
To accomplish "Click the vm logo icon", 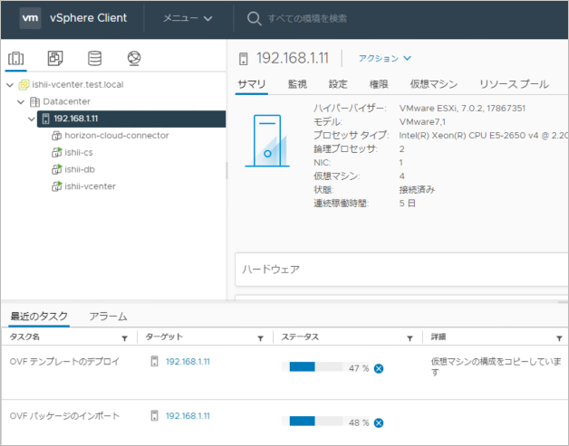I will click(x=30, y=18).
